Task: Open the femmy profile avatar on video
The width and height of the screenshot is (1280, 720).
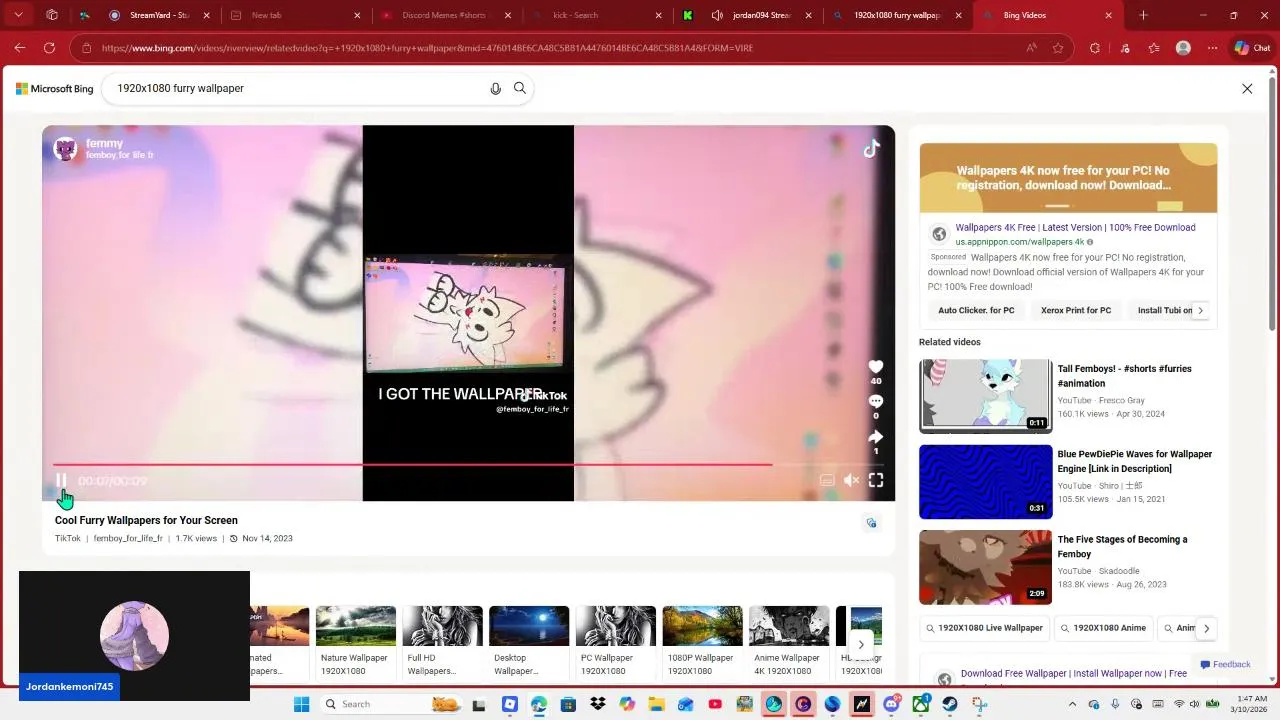Action: (66, 150)
